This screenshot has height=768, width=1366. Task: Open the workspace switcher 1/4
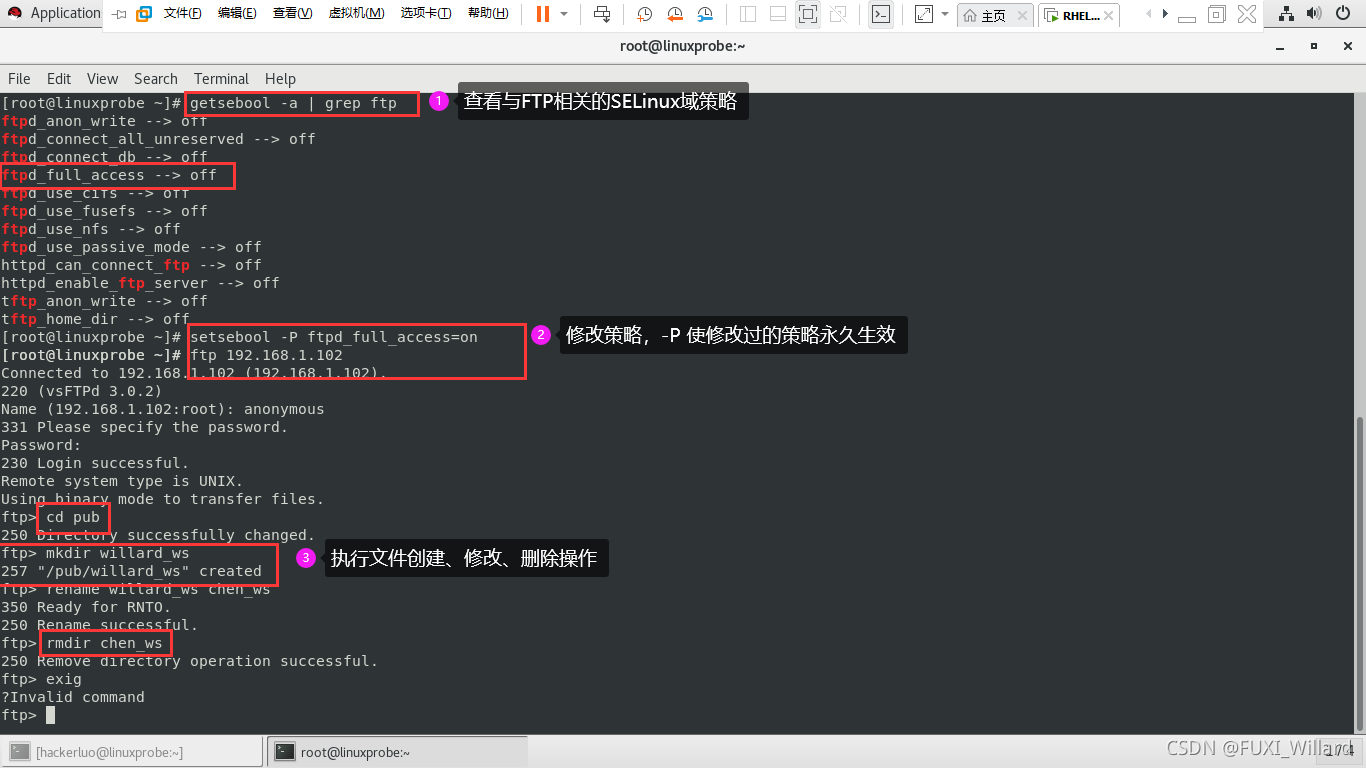coord(1340,751)
